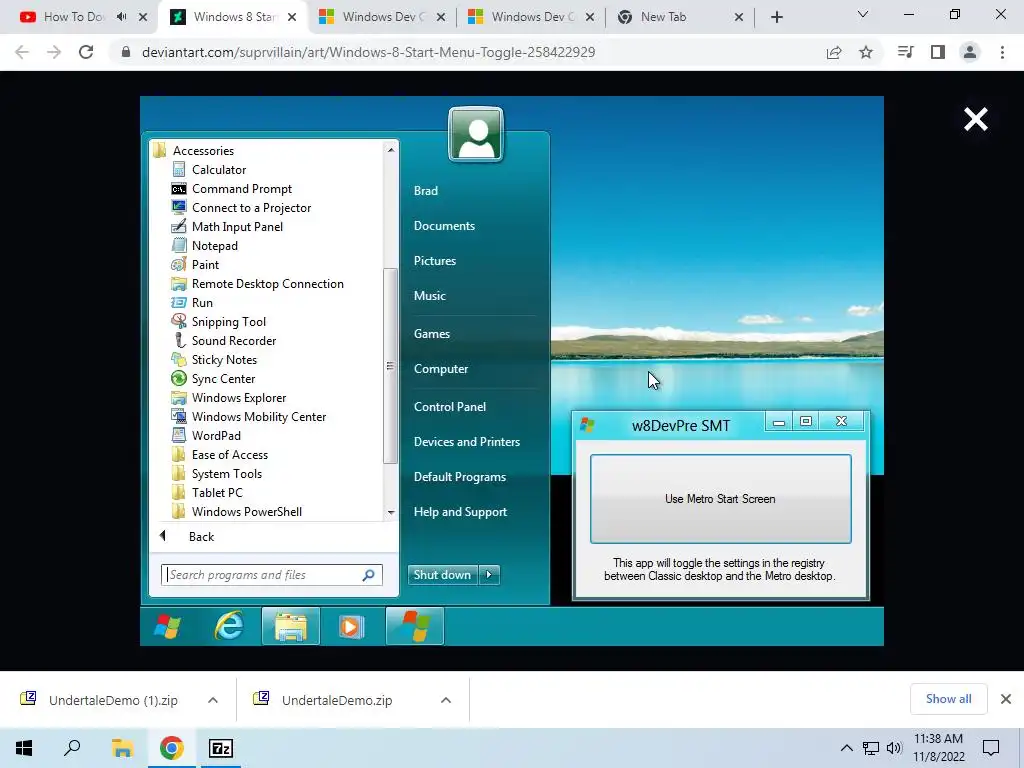Click Control Panel in the Start menu image
Screen dimensions: 1024x768
450,407
